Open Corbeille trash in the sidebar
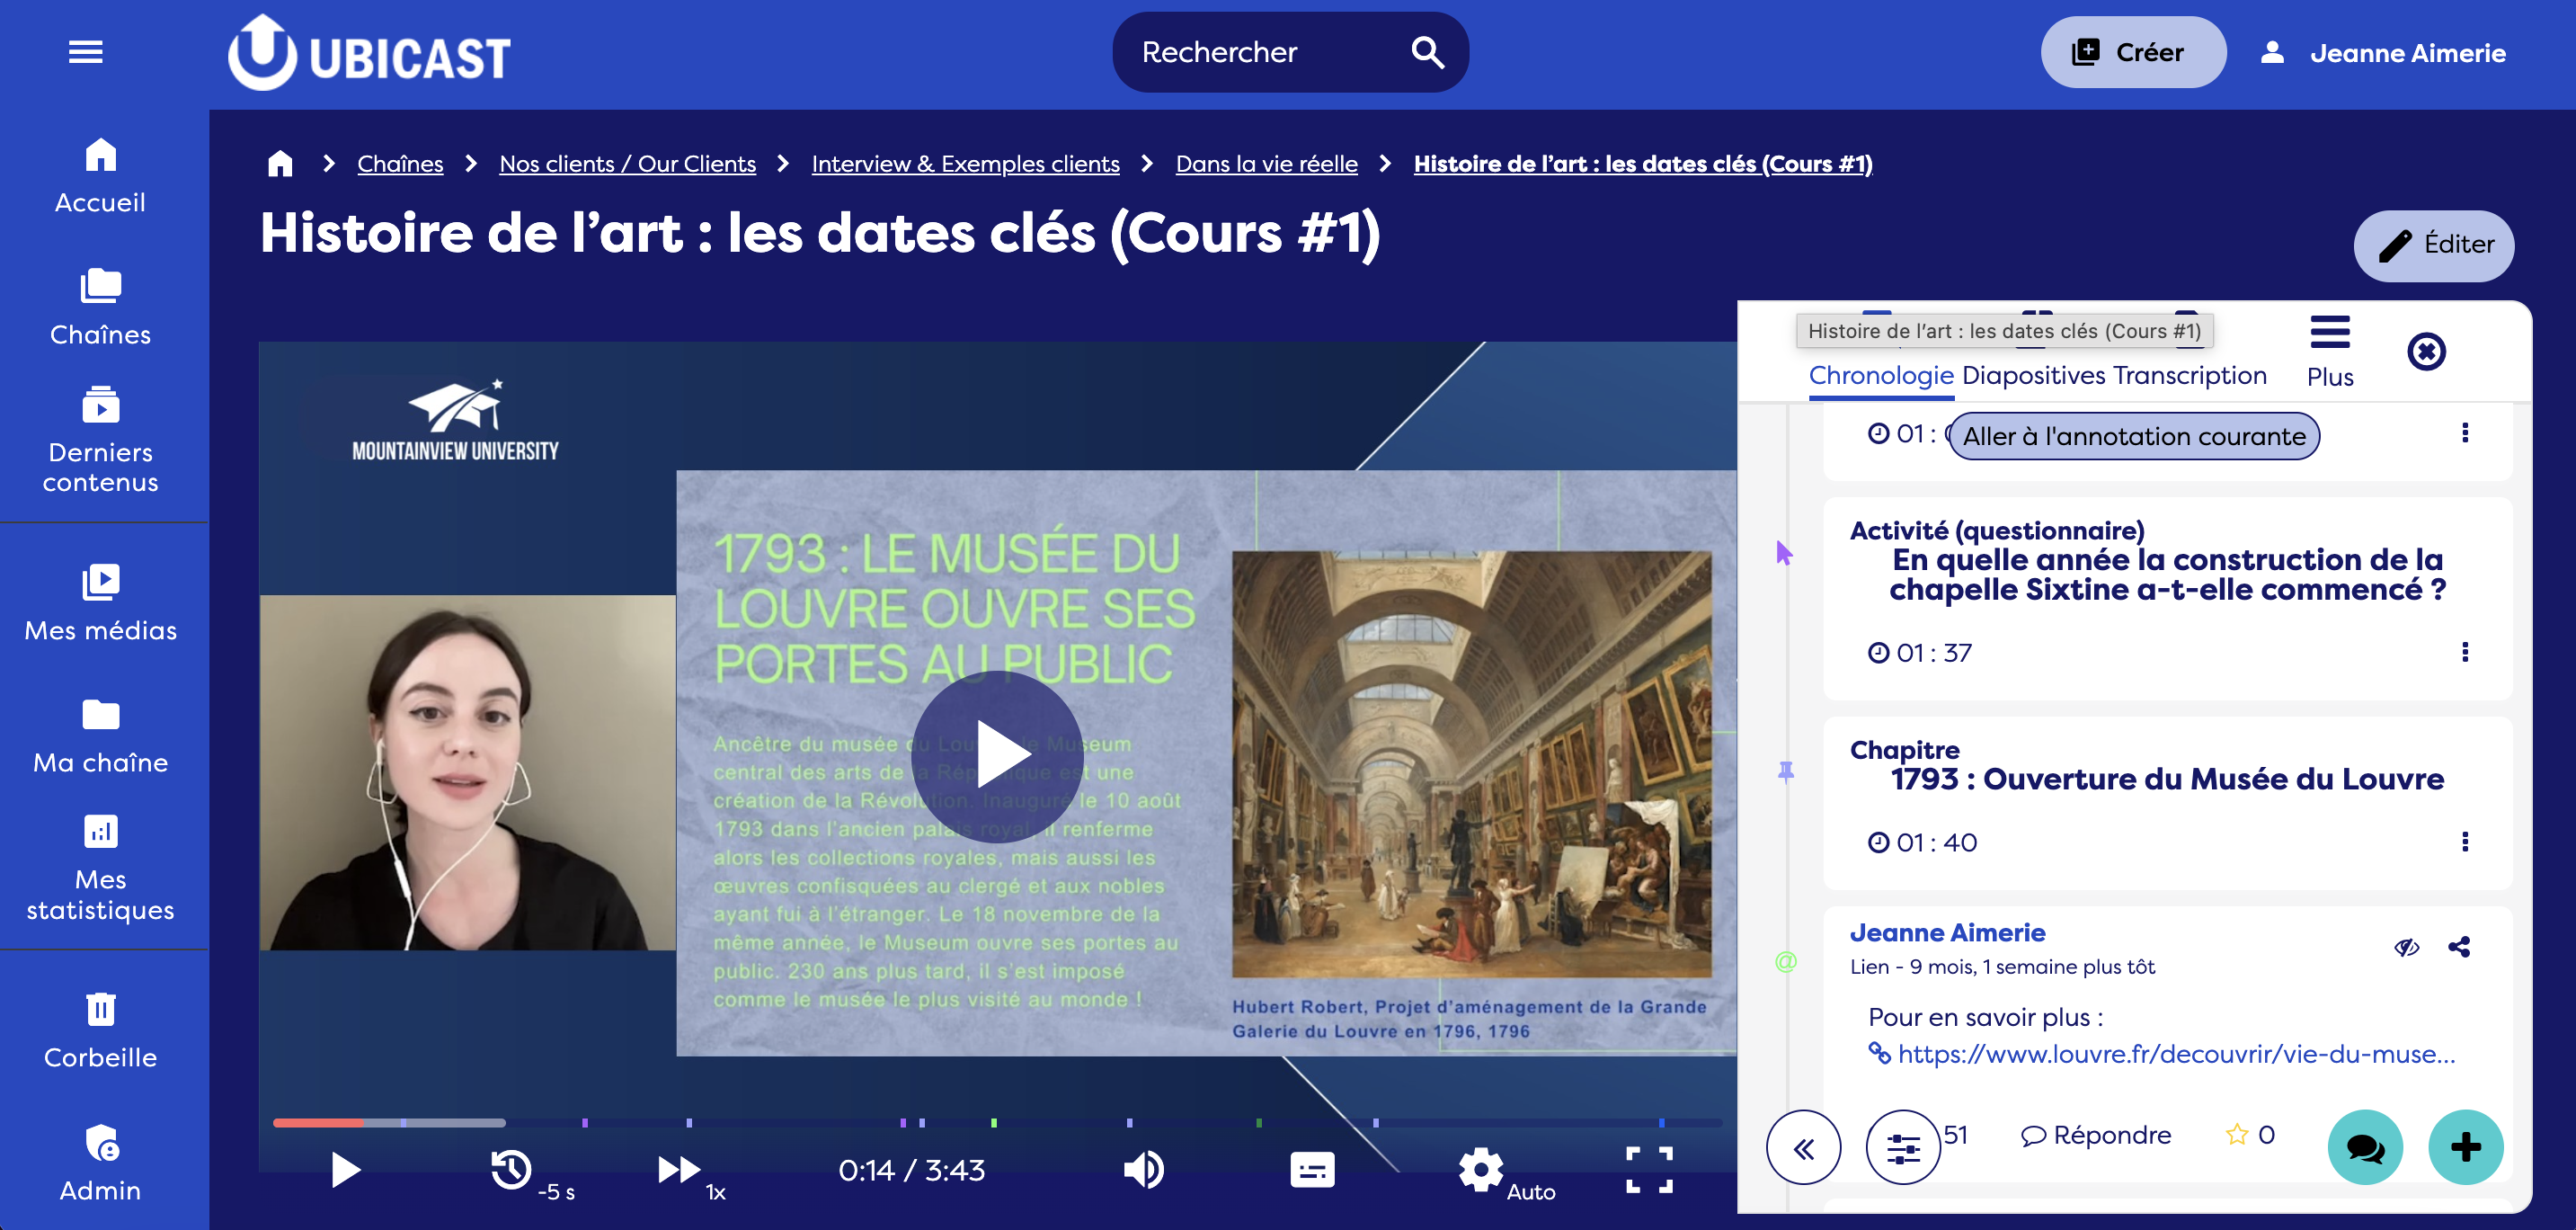The image size is (2576, 1230). point(100,1031)
